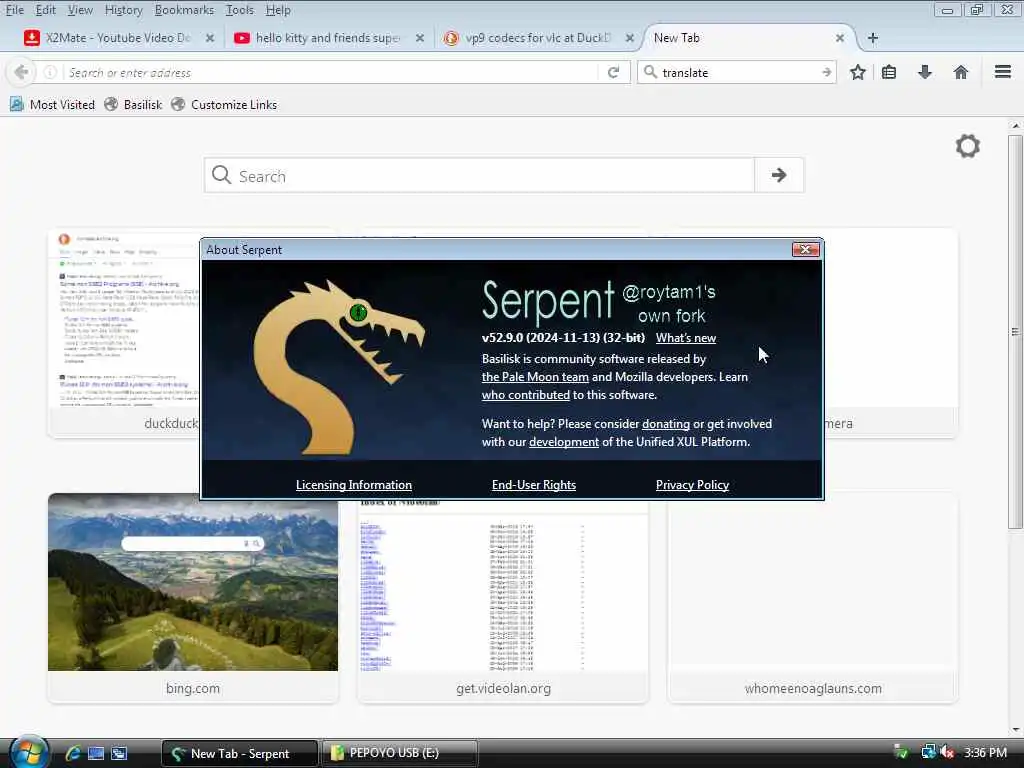Open a new tab with plus button

coord(872,38)
